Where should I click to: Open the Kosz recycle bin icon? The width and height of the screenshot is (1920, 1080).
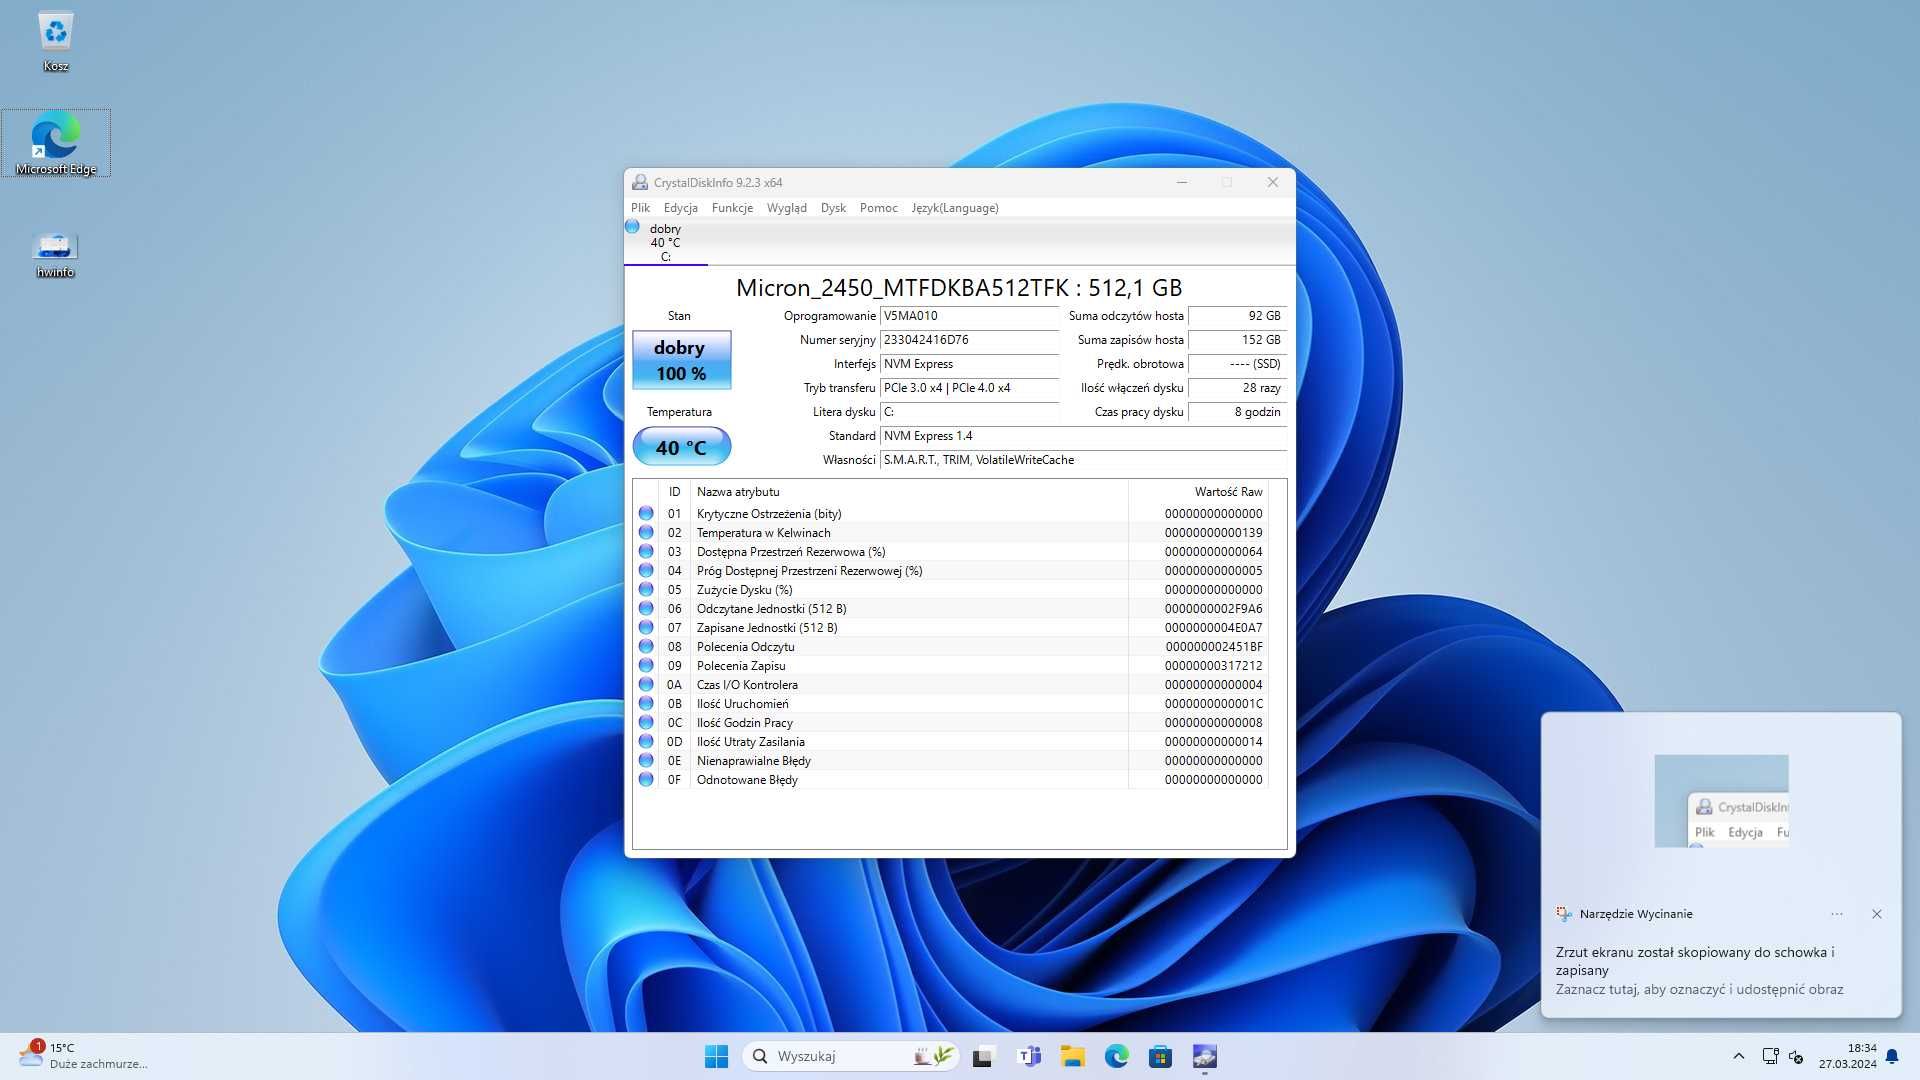(x=56, y=42)
